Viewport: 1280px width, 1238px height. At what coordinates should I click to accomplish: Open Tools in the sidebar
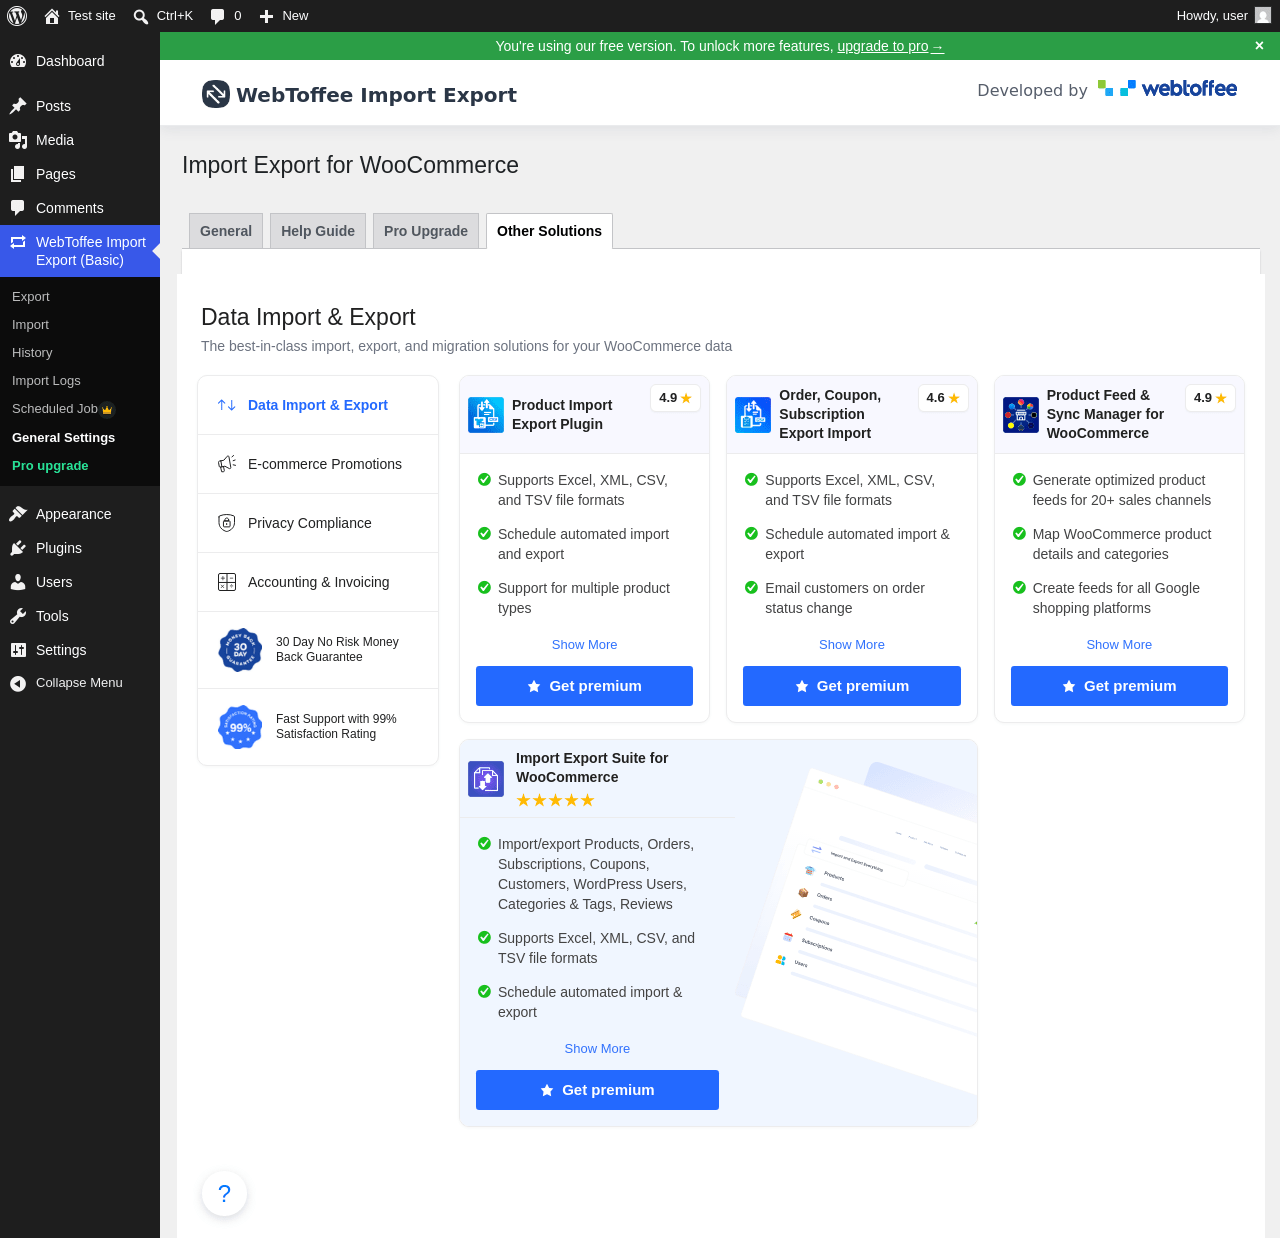pyautogui.click(x=80, y=616)
